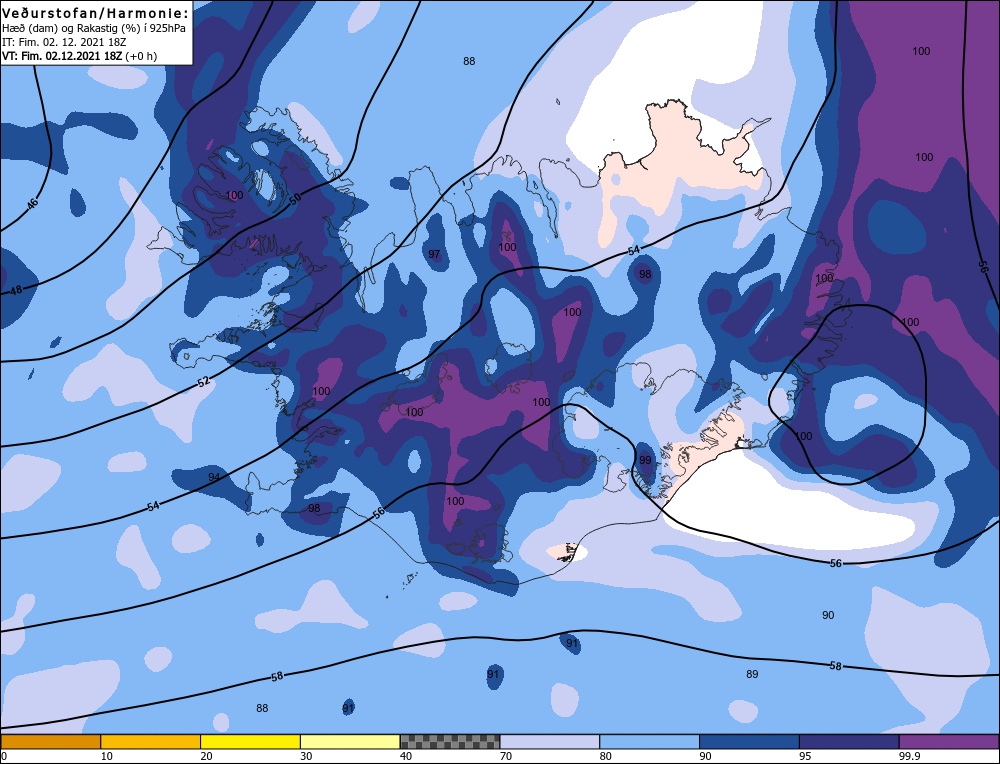
Task: Click the medium blue 90–95 legend swatch
Action: 749,741
